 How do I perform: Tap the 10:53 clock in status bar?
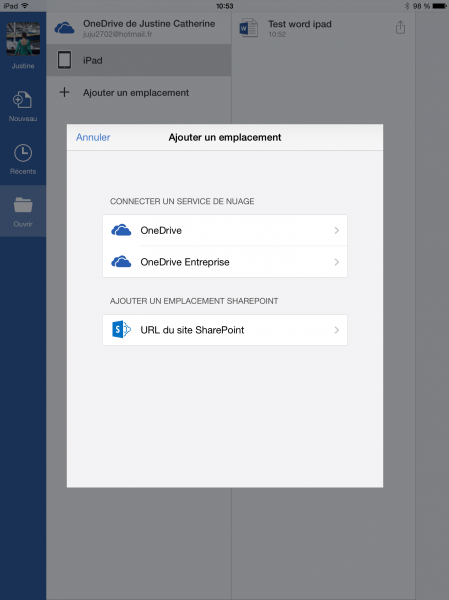225,6
